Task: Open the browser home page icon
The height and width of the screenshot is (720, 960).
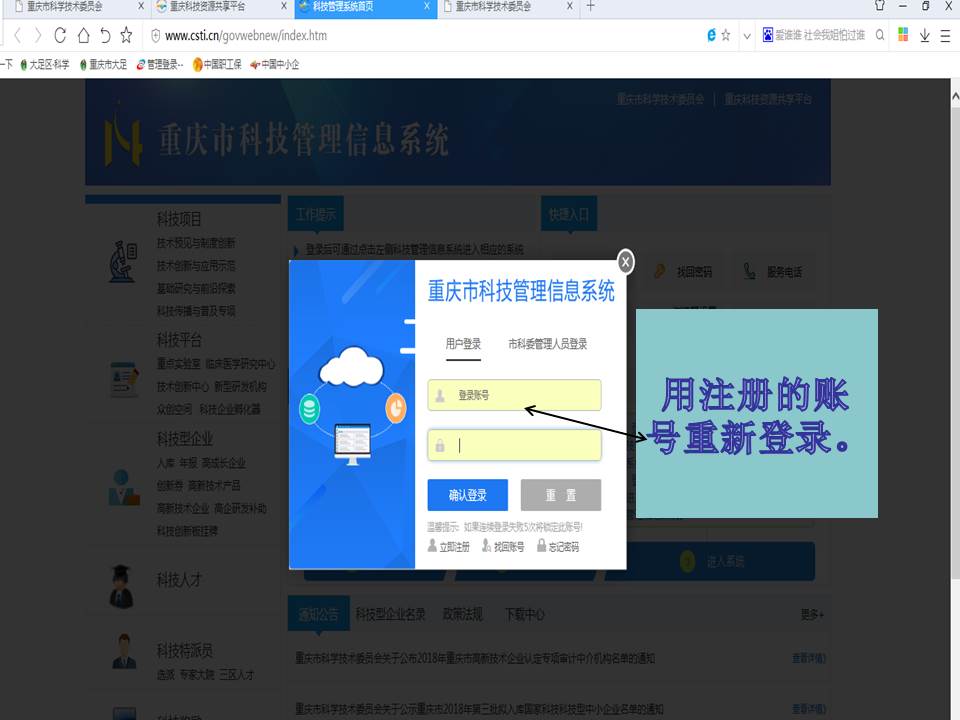Action: coord(83,36)
